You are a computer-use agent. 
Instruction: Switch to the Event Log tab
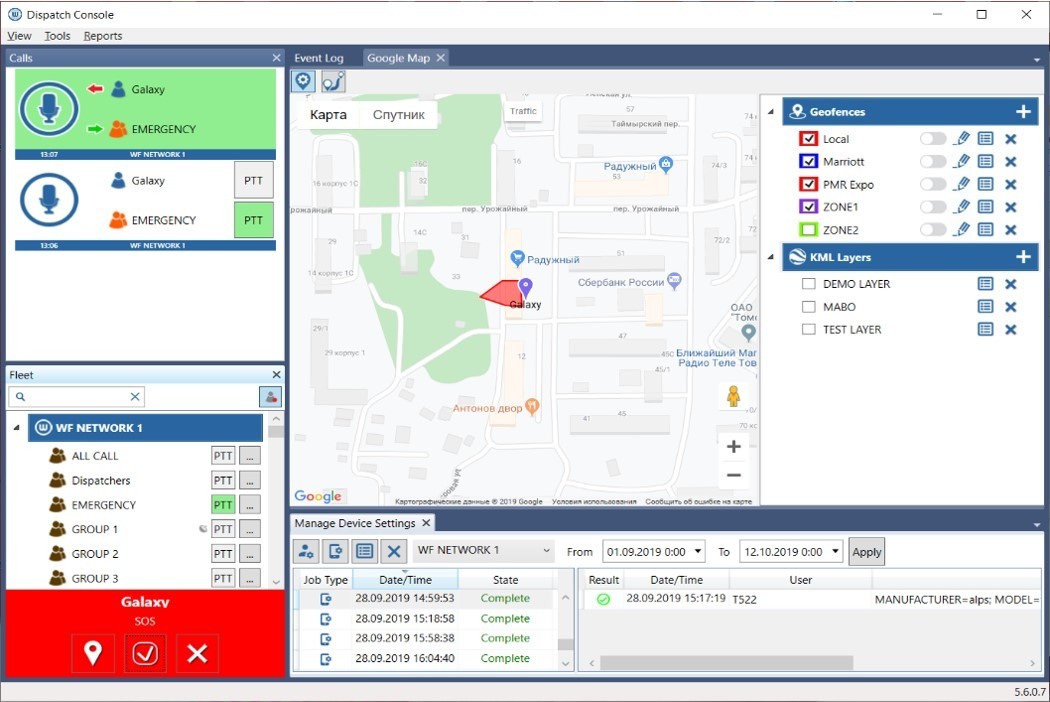pyautogui.click(x=319, y=58)
